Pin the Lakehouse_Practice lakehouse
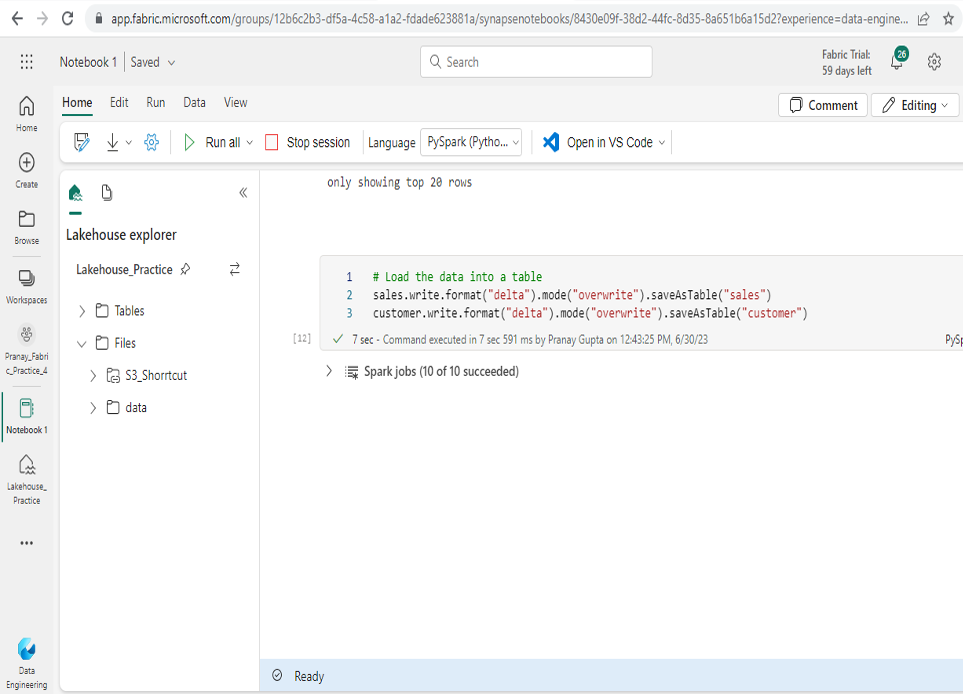This screenshot has height=694, width=964. [x=185, y=269]
